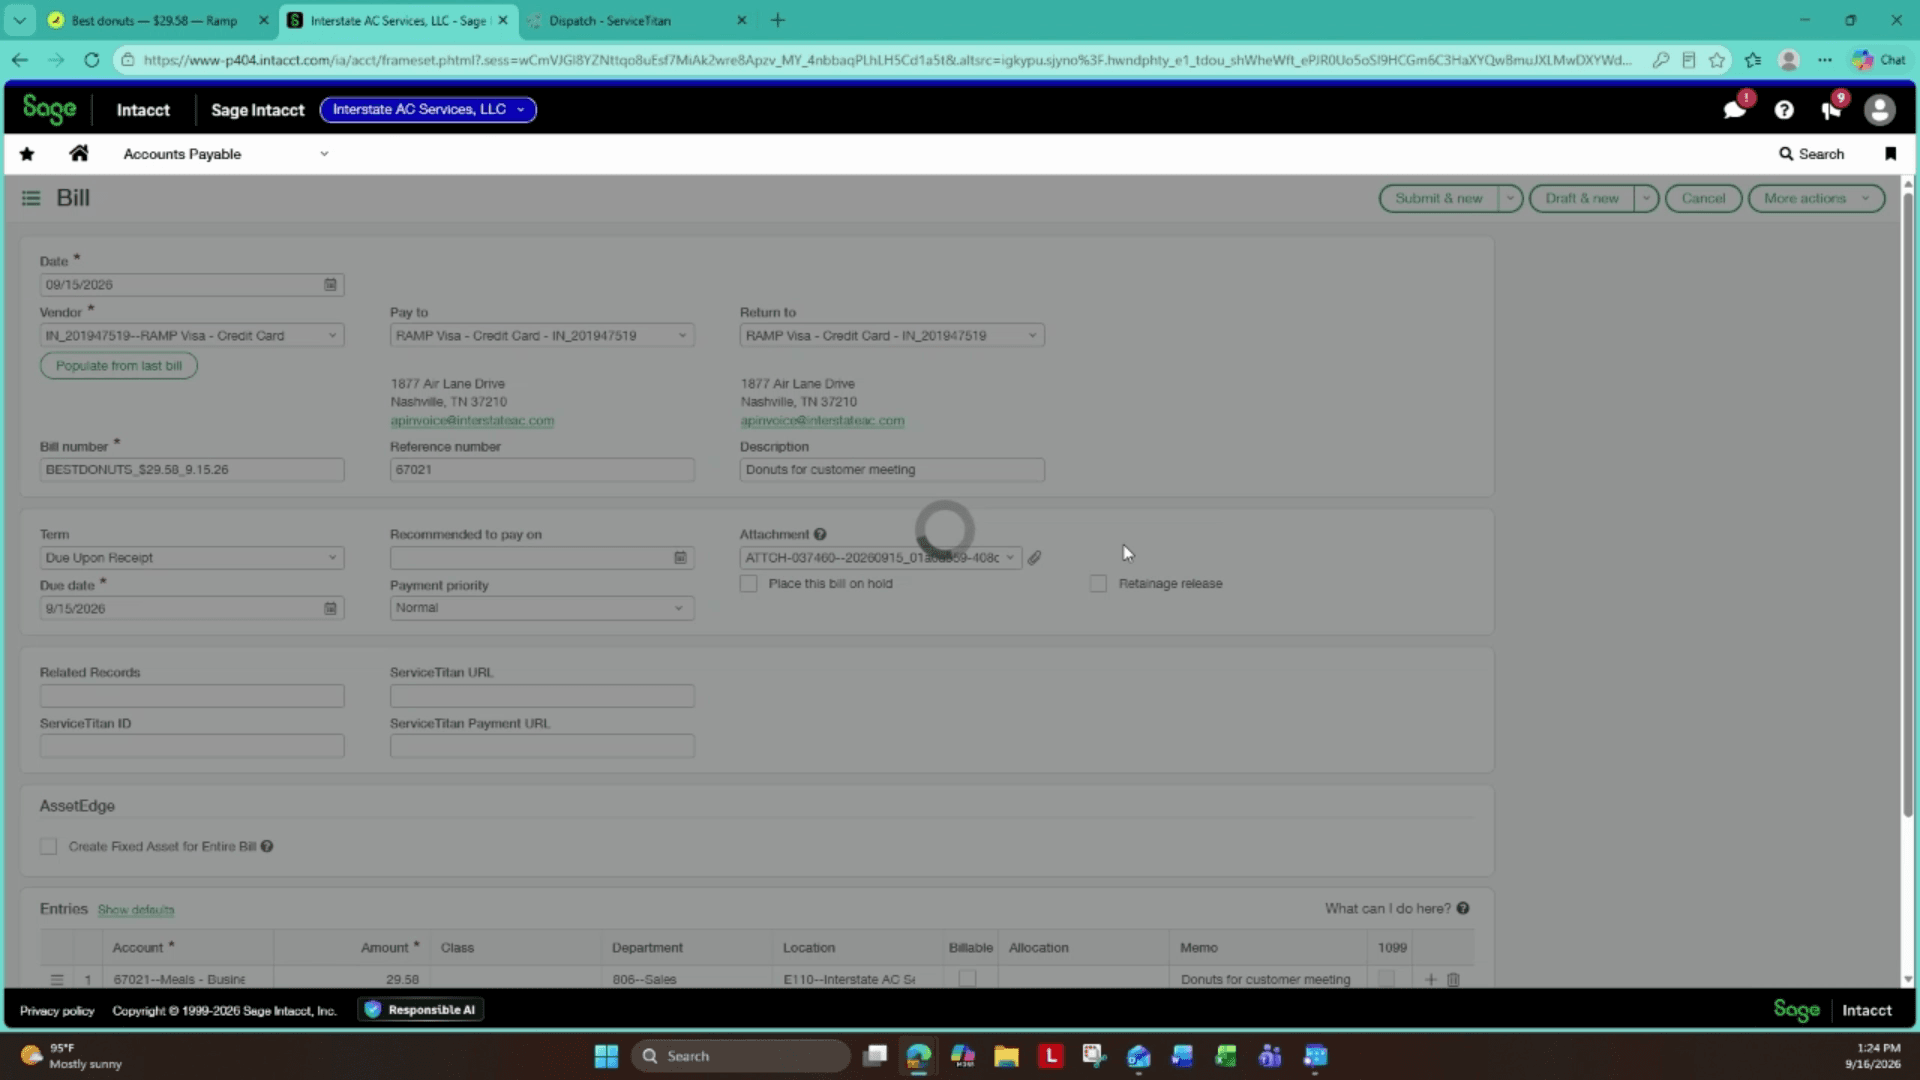Screen dimensions: 1920x1080
Task: Open the user profile avatar
Action: click(1880, 110)
